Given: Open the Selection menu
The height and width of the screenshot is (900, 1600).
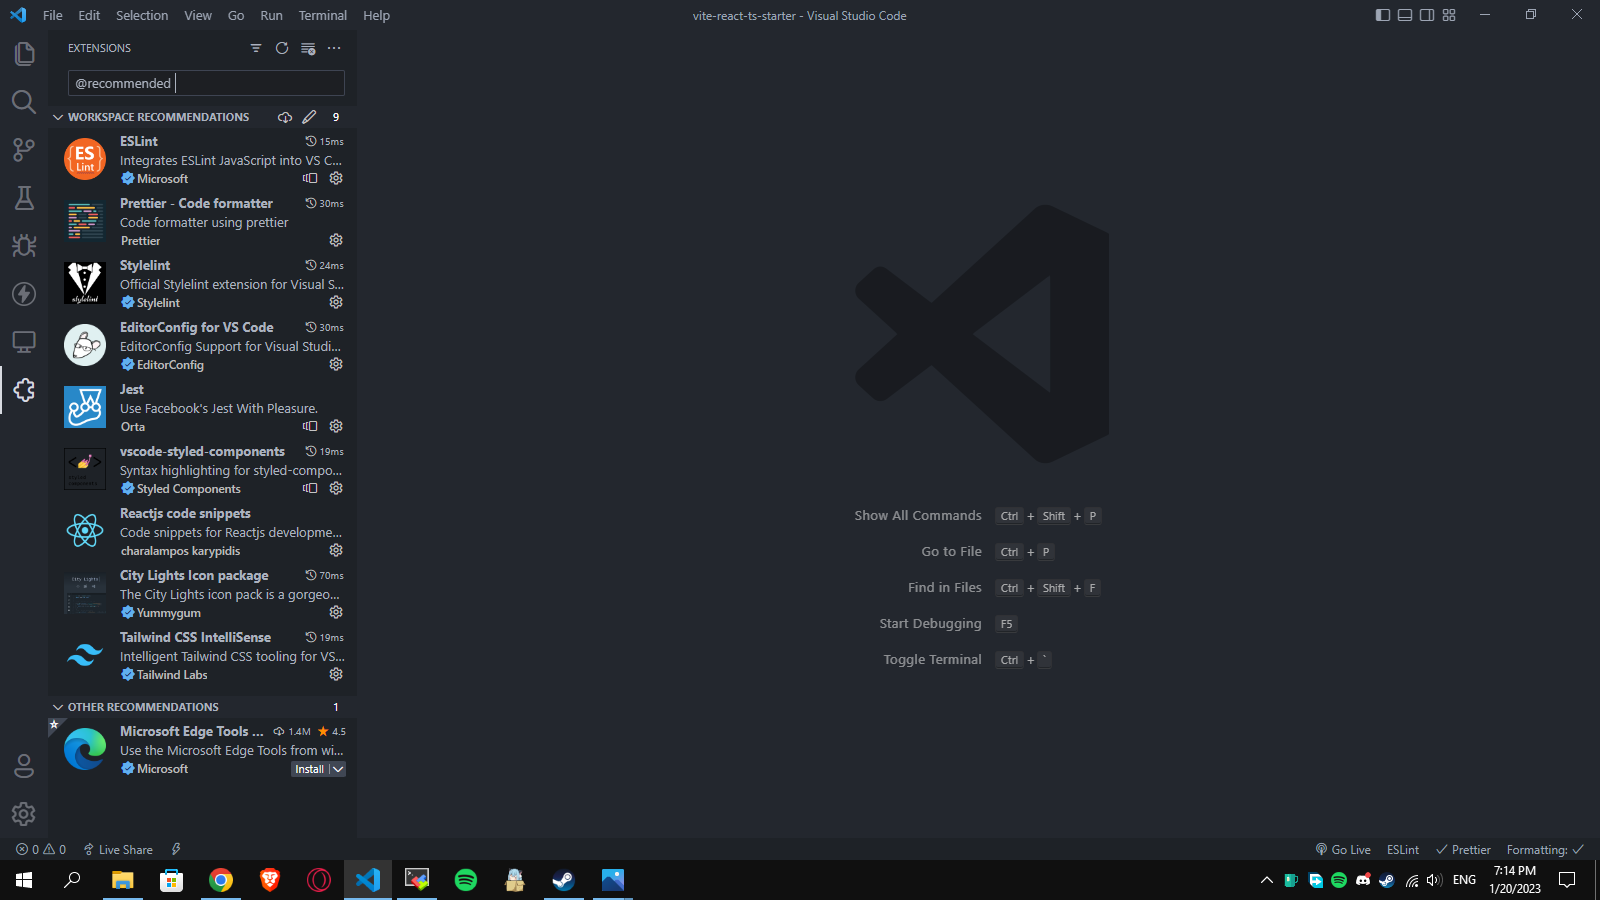Looking at the screenshot, I should (142, 15).
